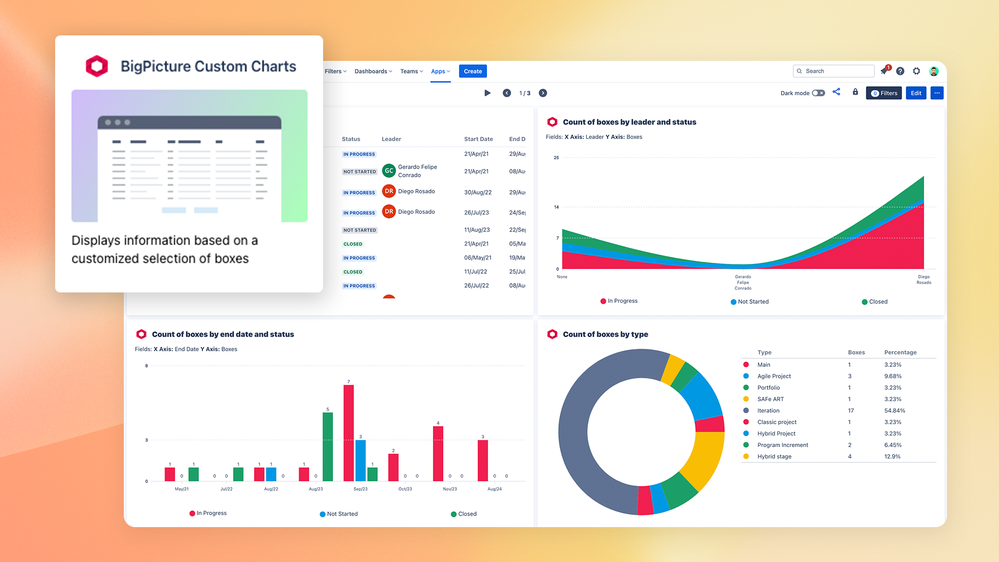Viewport: 999px width, 562px height.
Task: Click the hexagon icon of boxes by type chart
Action: (x=552, y=334)
